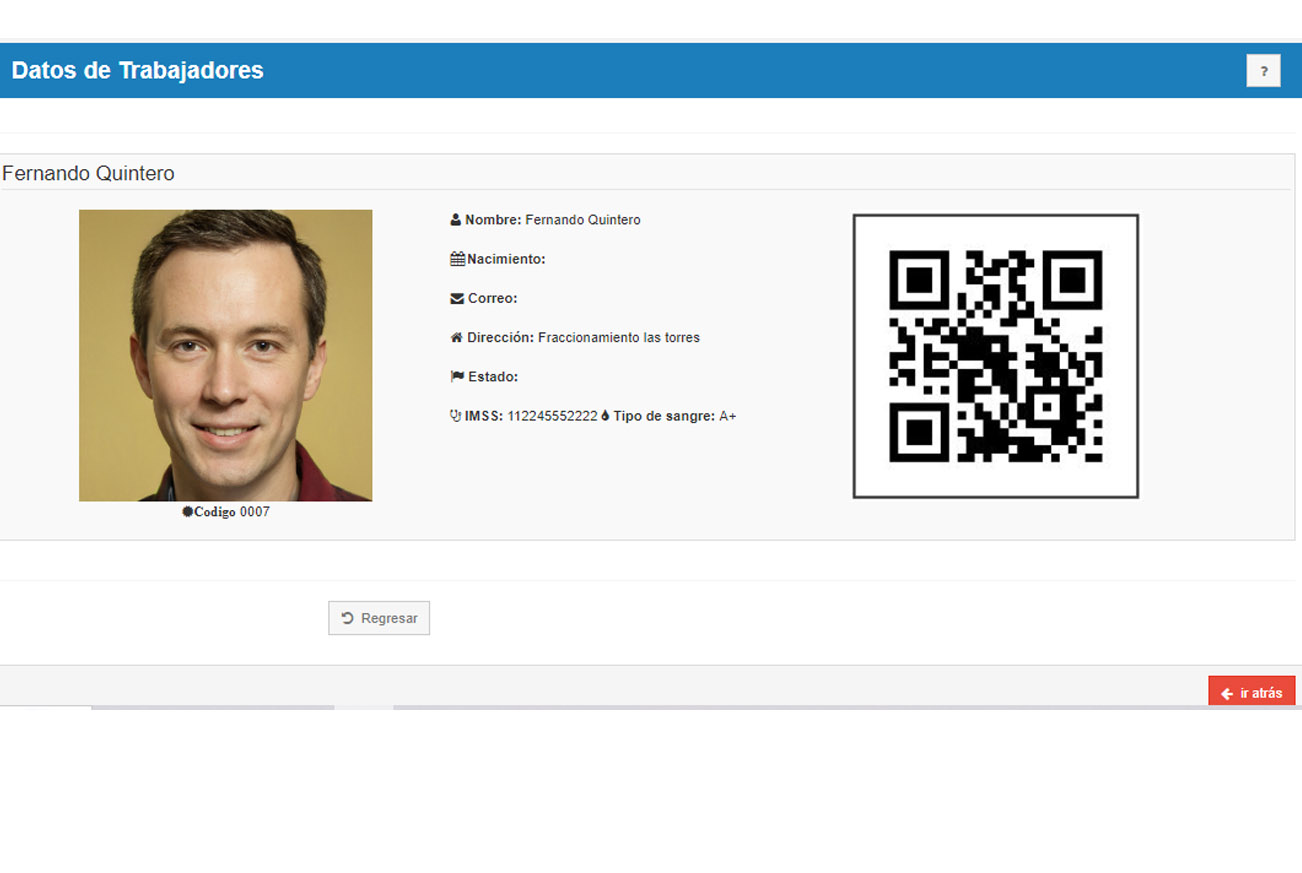The height and width of the screenshot is (873, 1302).
Task: Open the help question mark button
Action: (x=1263, y=71)
